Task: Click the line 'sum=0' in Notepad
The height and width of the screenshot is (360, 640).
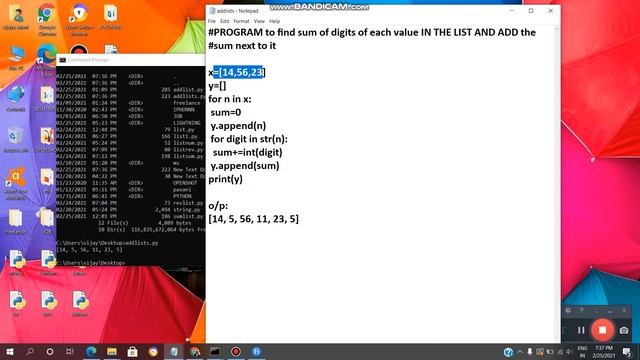Action: [226, 112]
